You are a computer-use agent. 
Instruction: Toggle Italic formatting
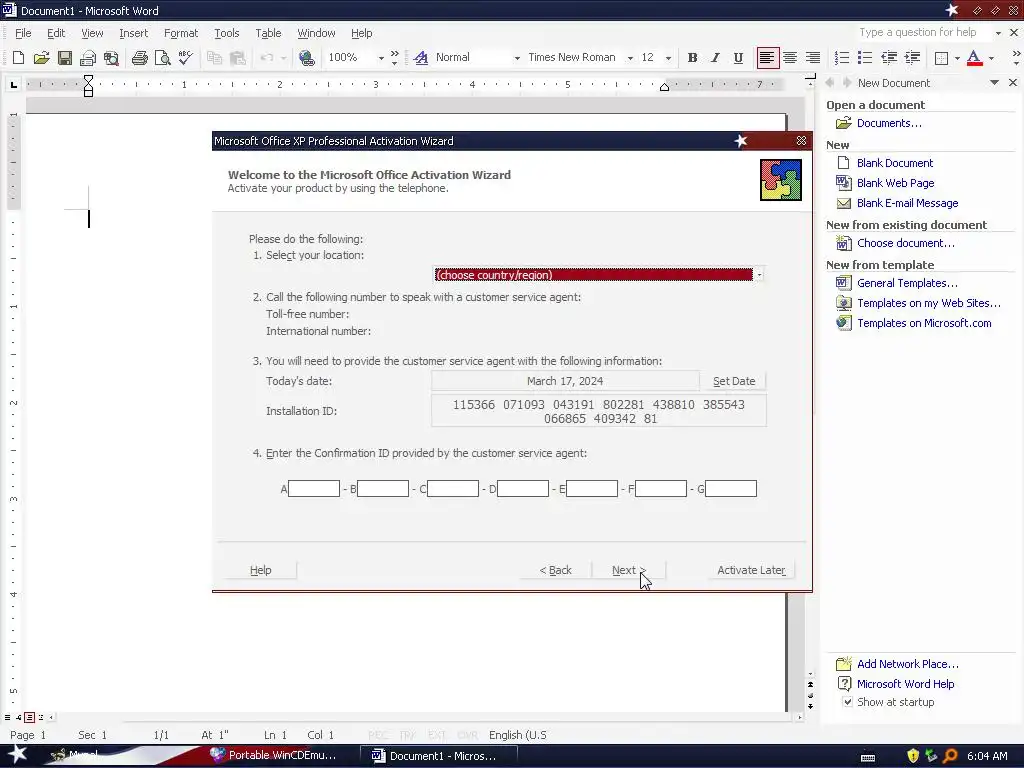[715, 58]
